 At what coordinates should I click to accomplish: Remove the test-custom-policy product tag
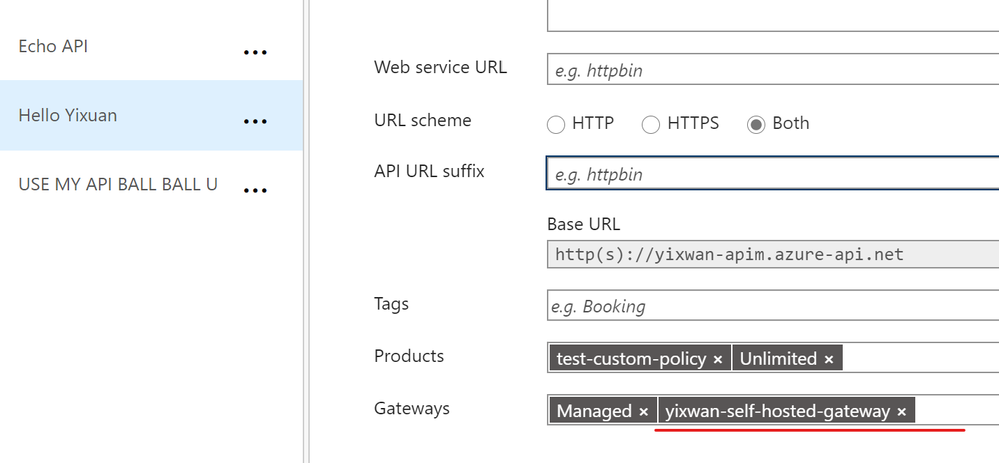click(x=717, y=360)
